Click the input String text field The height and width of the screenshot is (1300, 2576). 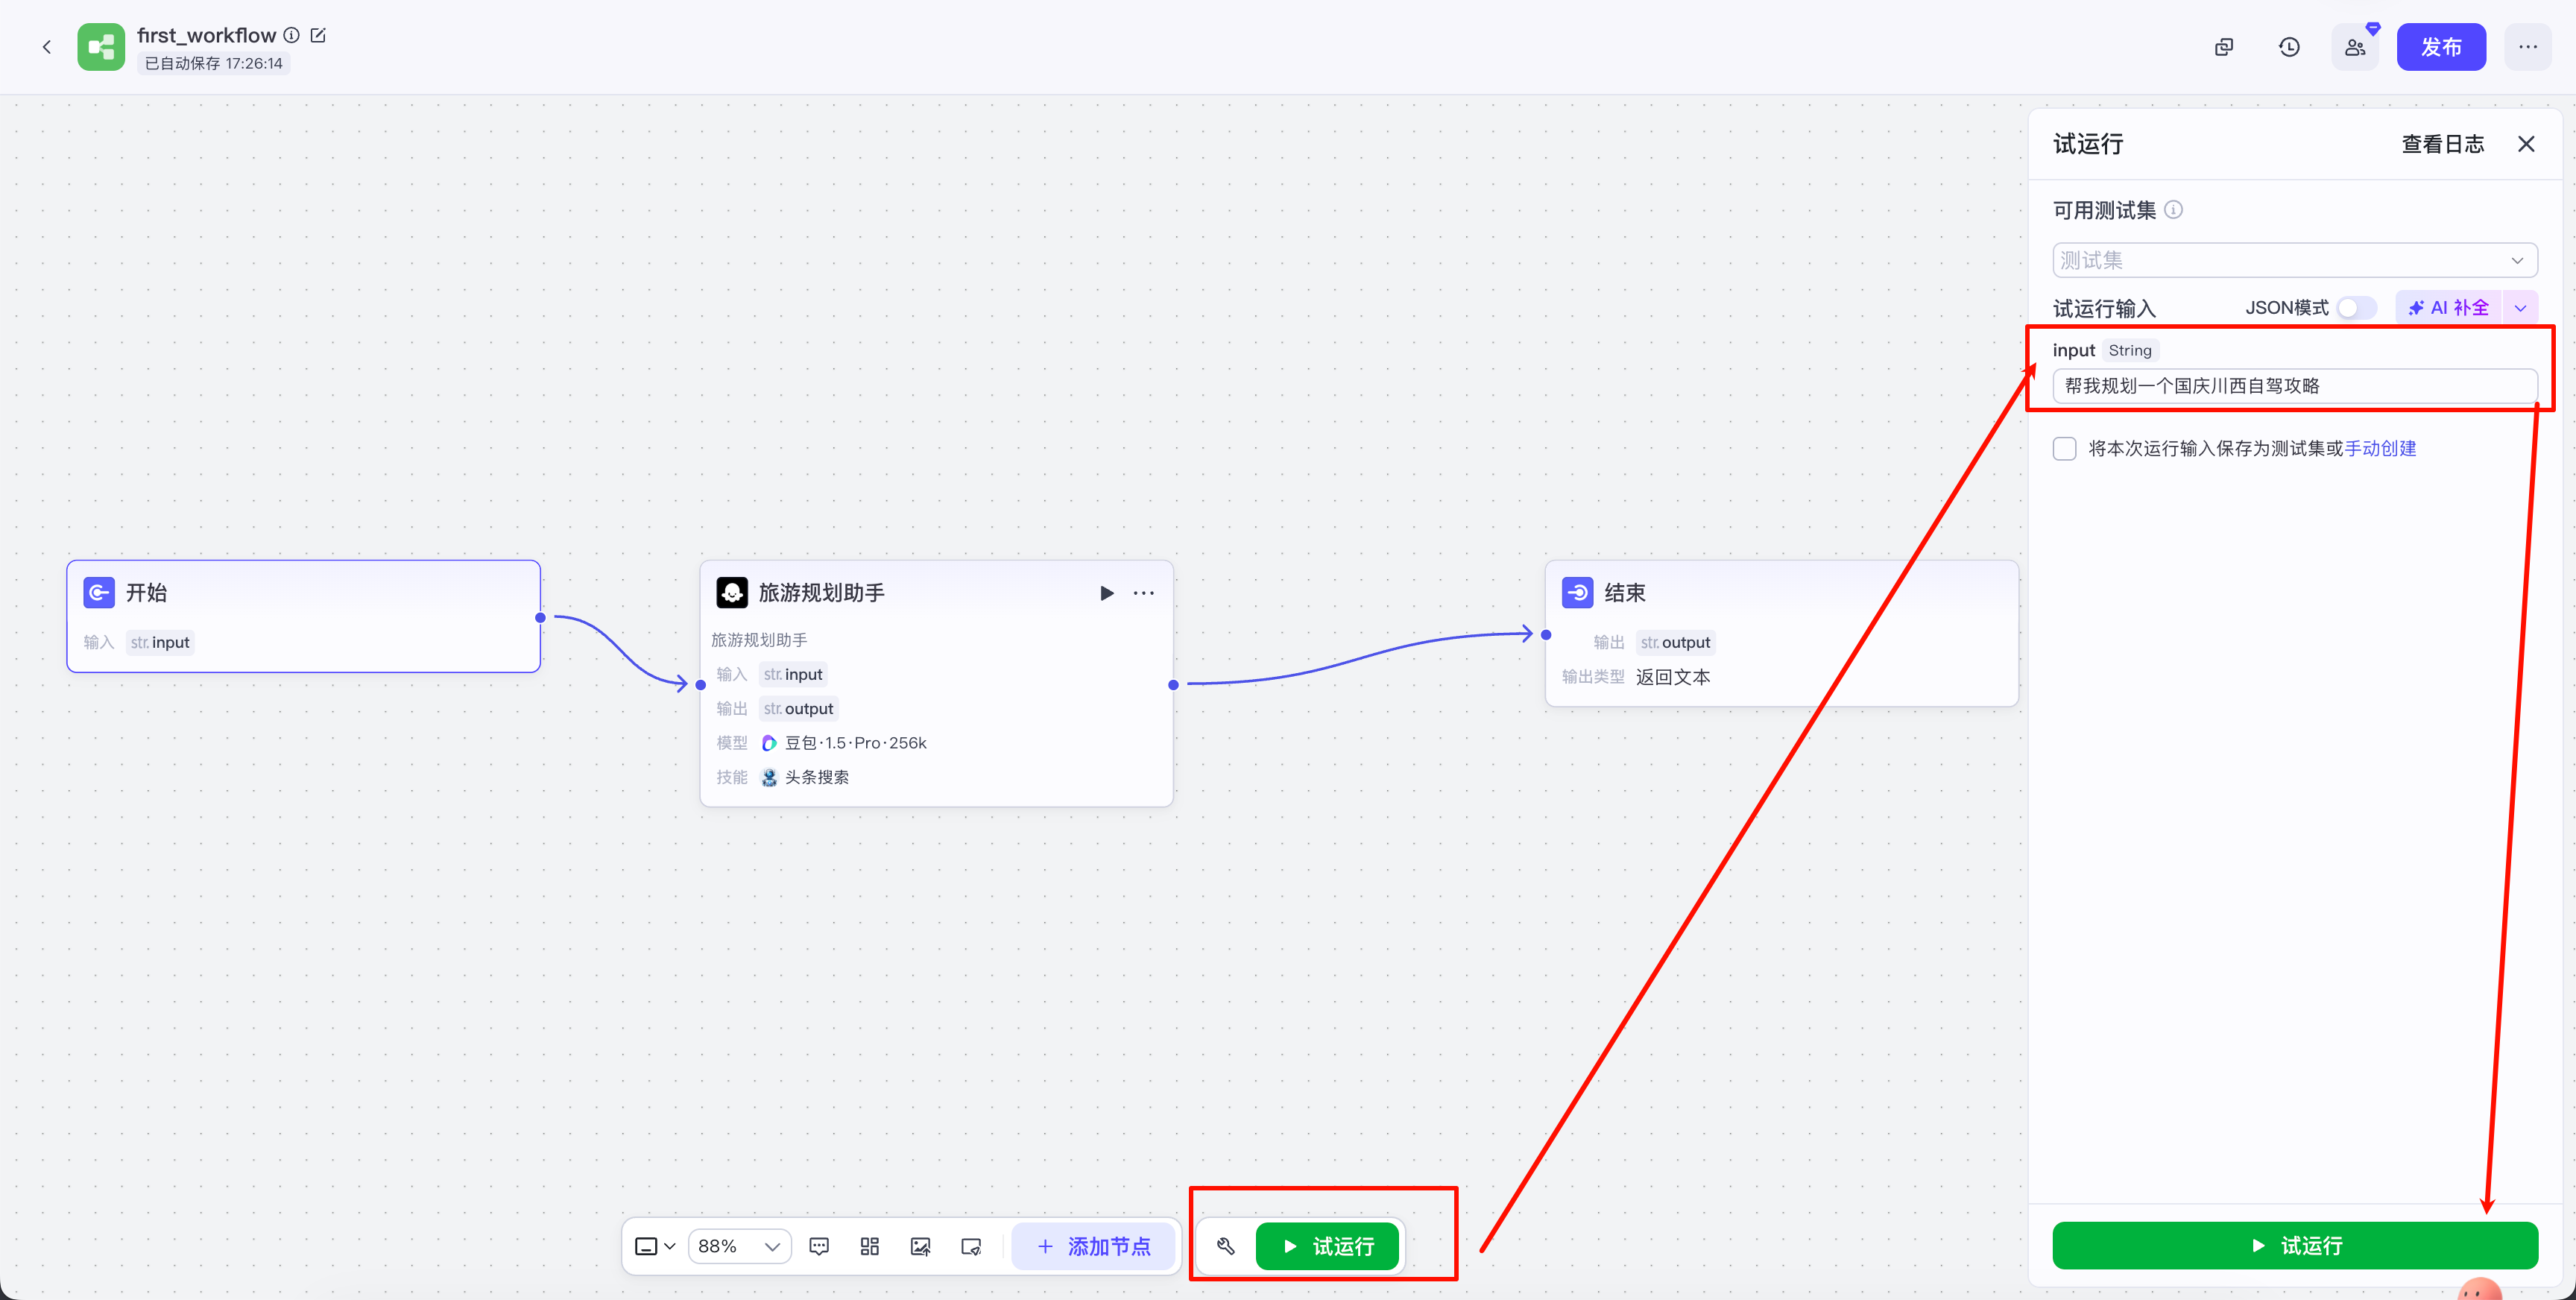tap(2294, 386)
